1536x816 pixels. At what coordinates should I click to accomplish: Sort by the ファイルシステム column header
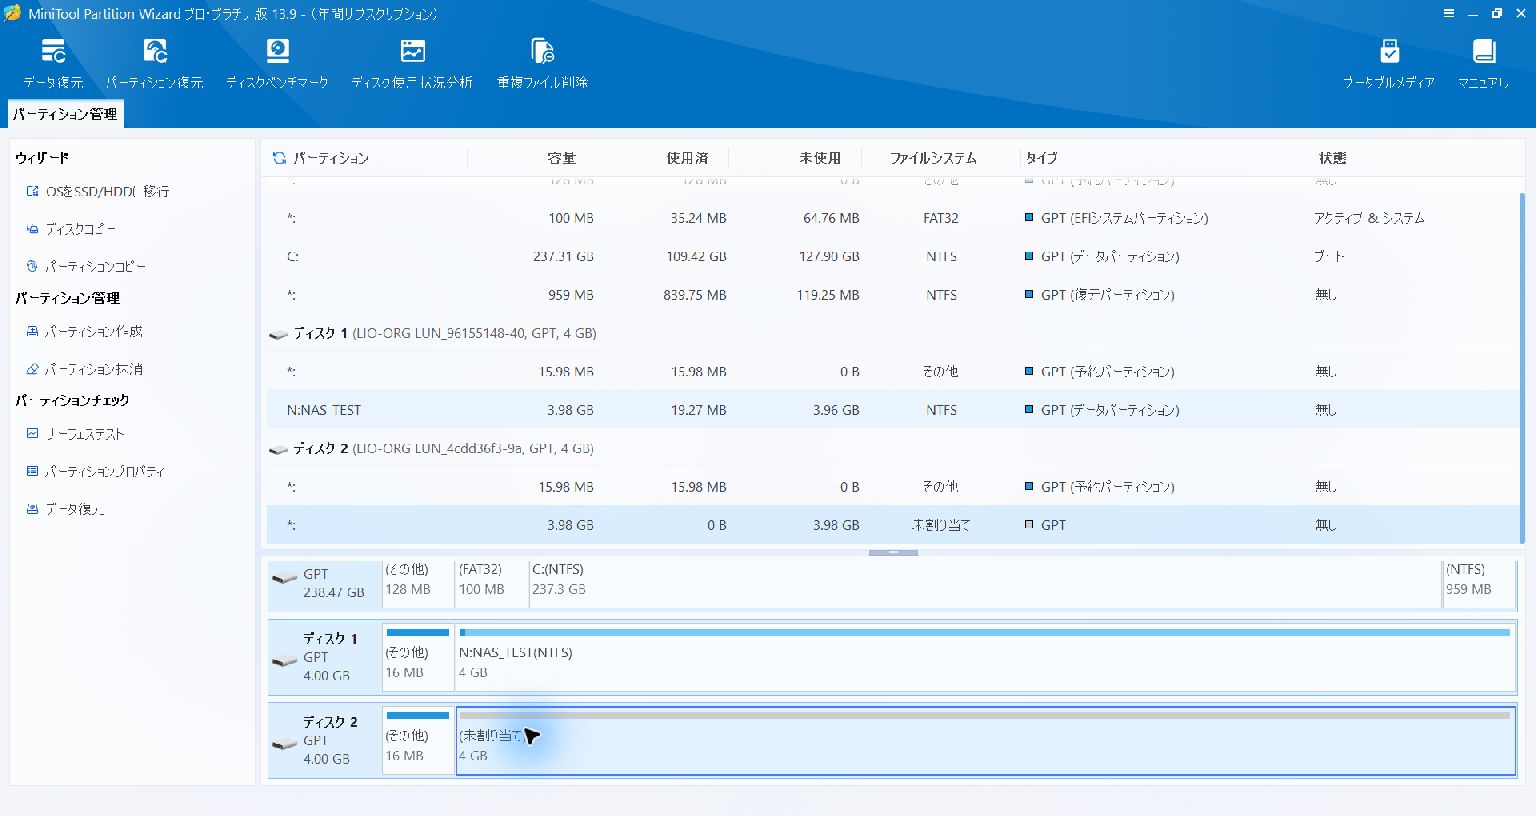coord(933,158)
